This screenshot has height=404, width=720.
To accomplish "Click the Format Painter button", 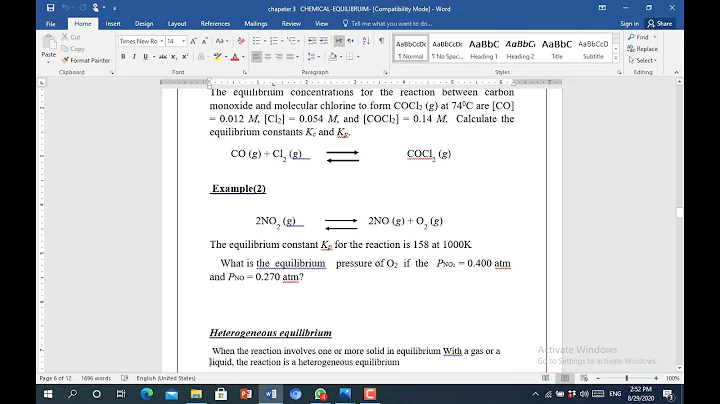I will pos(86,60).
